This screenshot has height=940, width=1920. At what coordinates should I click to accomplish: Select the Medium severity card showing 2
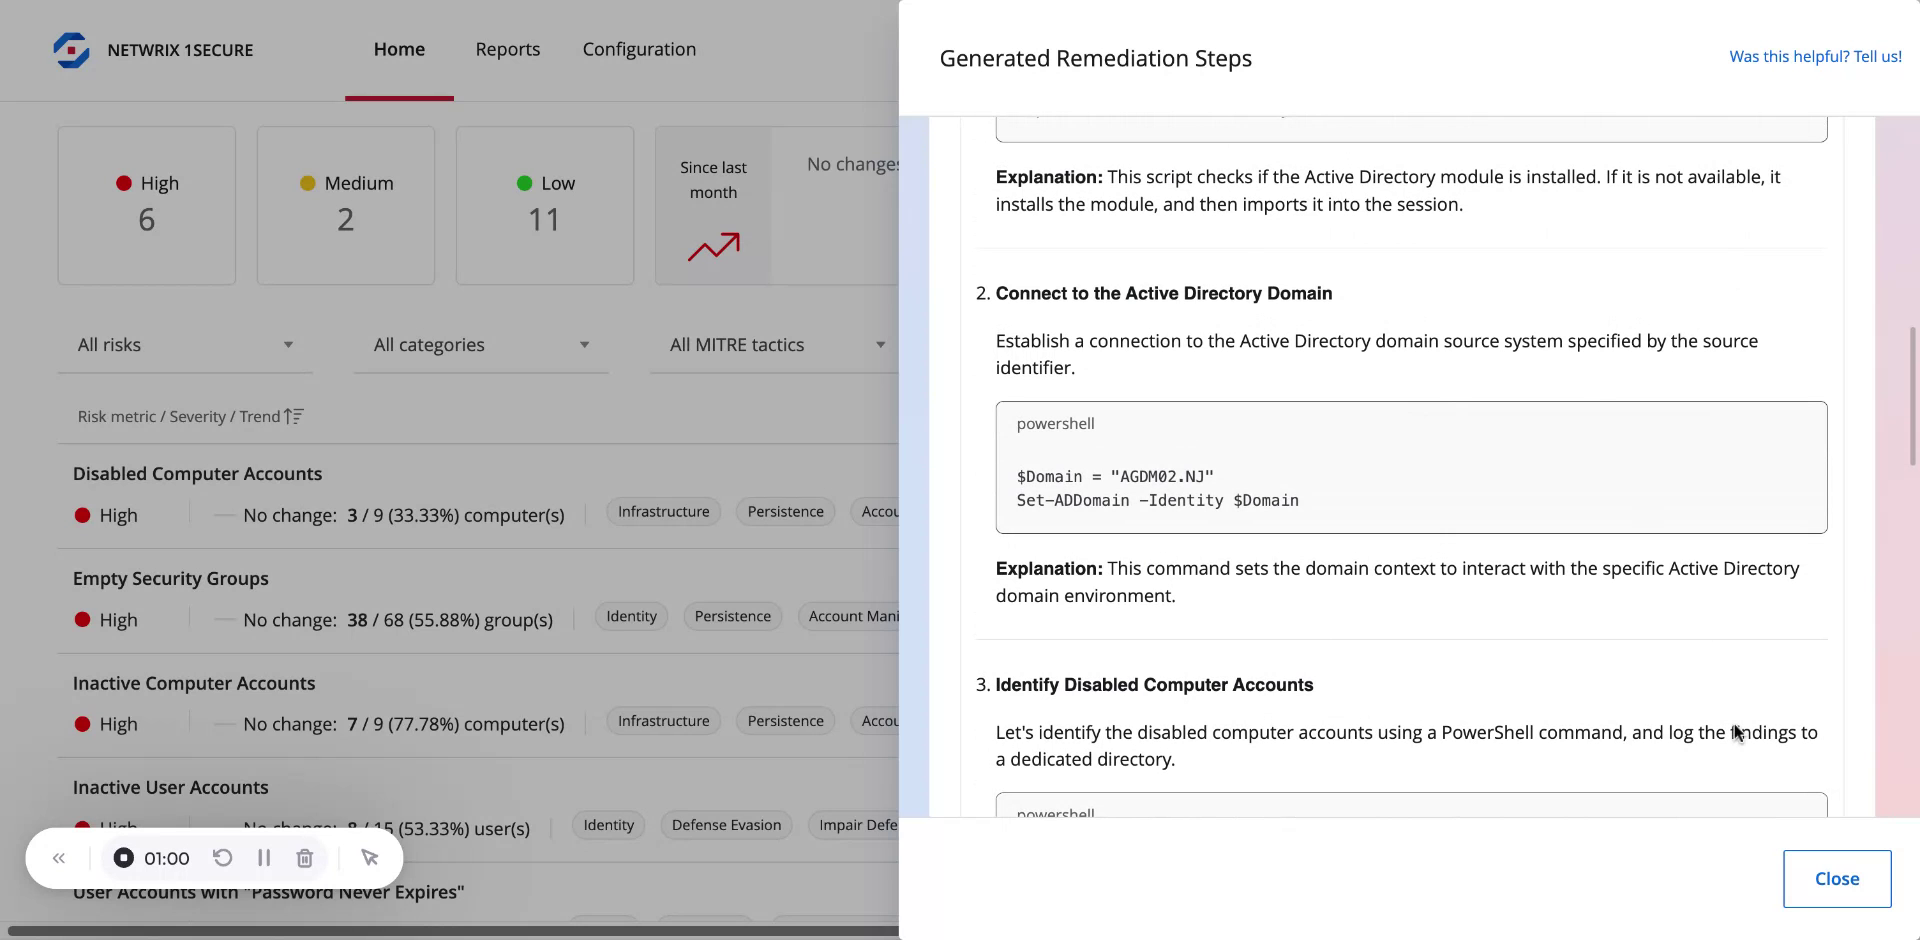(345, 205)
